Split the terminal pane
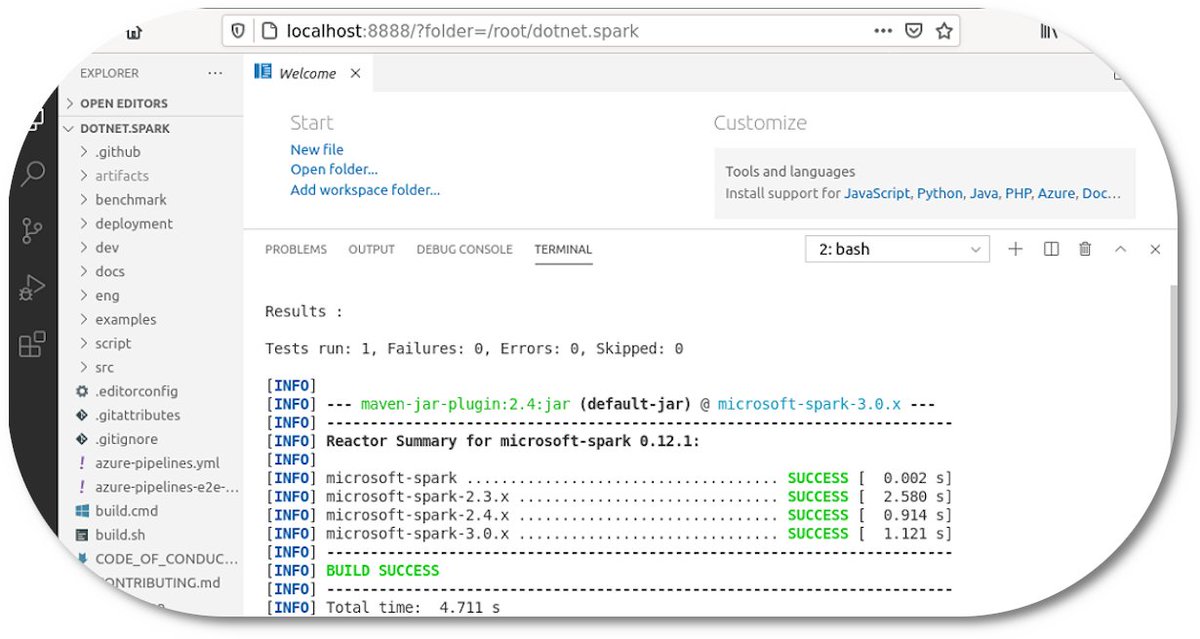 (x=1051, y=249)
